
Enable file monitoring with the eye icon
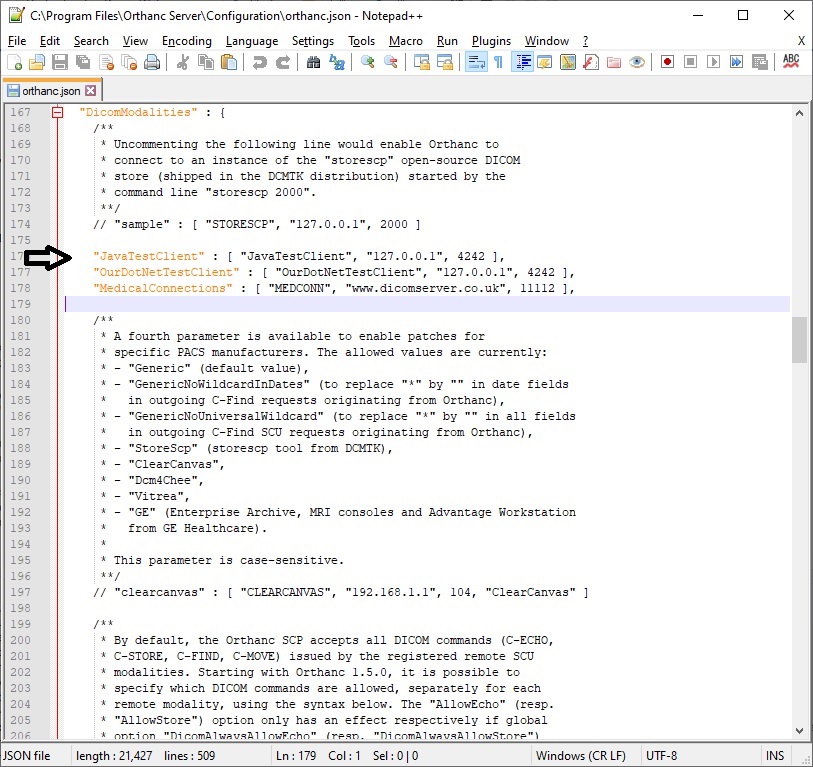[637, 61]
